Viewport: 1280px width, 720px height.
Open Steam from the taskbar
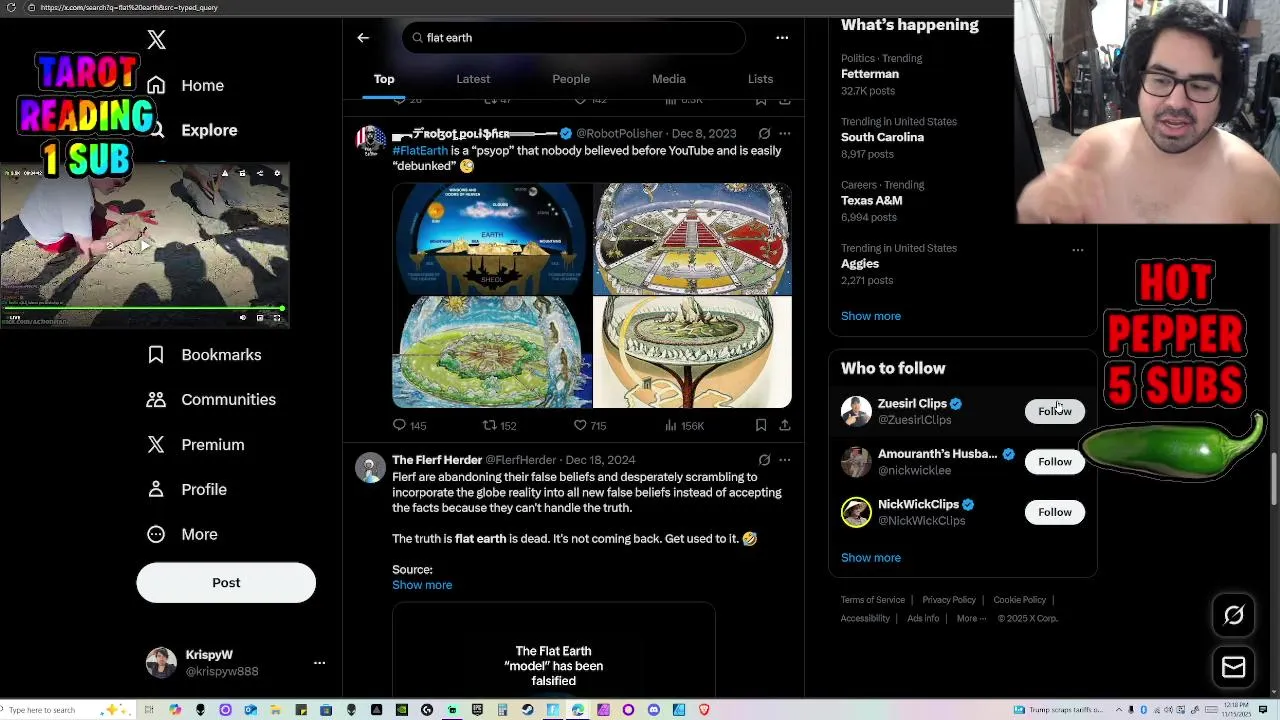pyautogui.click(x=527, y=710)
